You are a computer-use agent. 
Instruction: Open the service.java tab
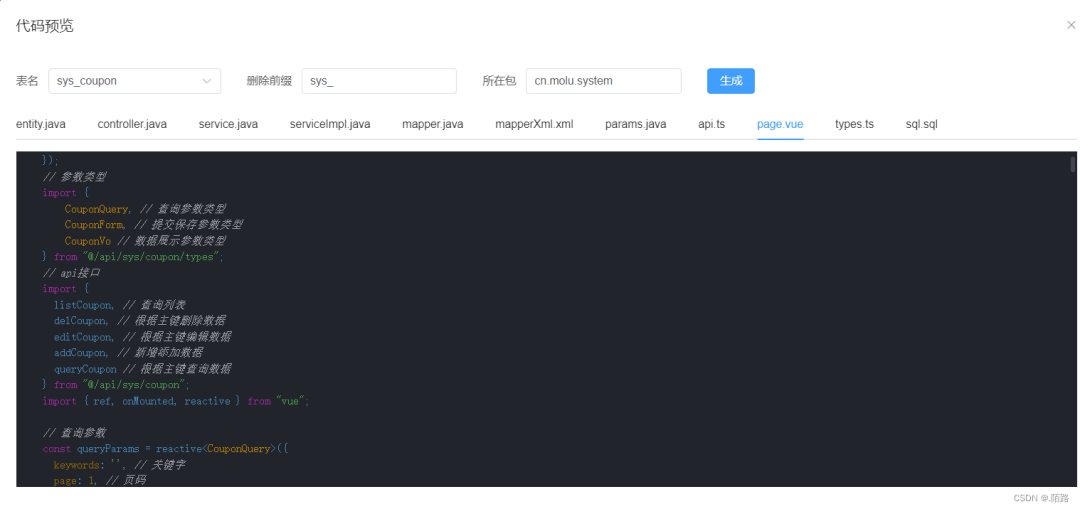228,124
